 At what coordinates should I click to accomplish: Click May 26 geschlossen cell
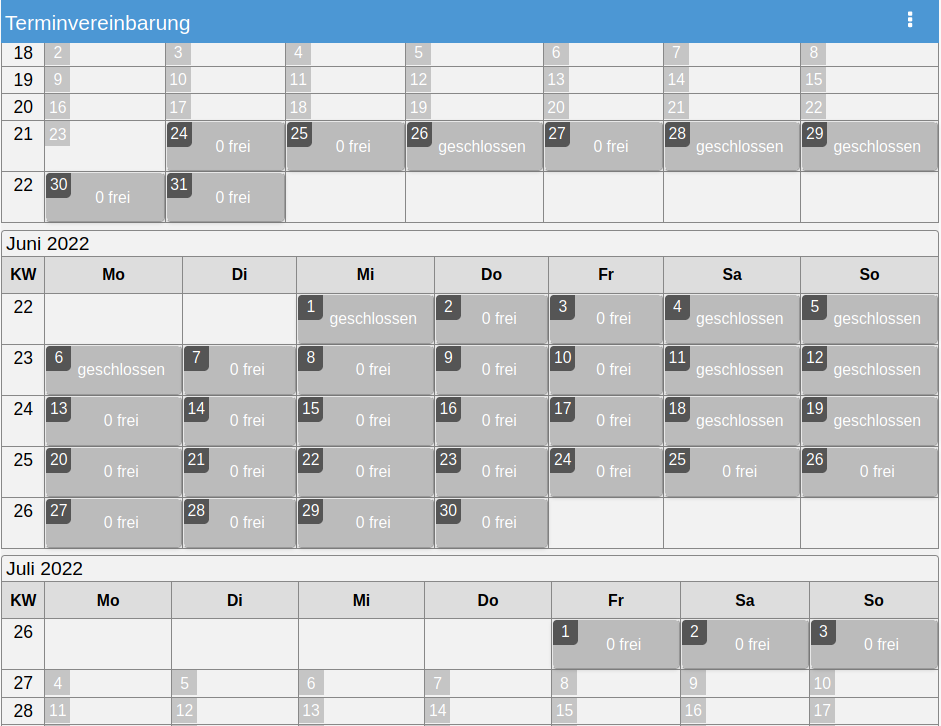(x=474, y=147)
